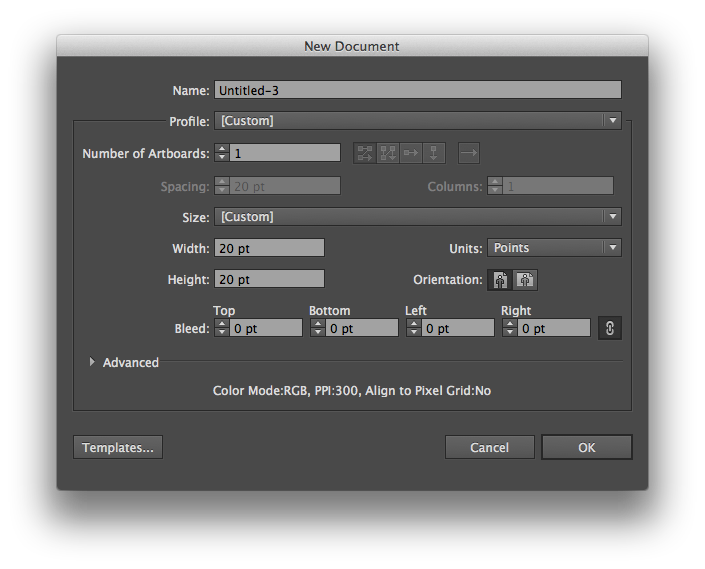705x569 pixels.
Task: Click the Cancel button
Action: pyautogui.click(x=490, y=447)
